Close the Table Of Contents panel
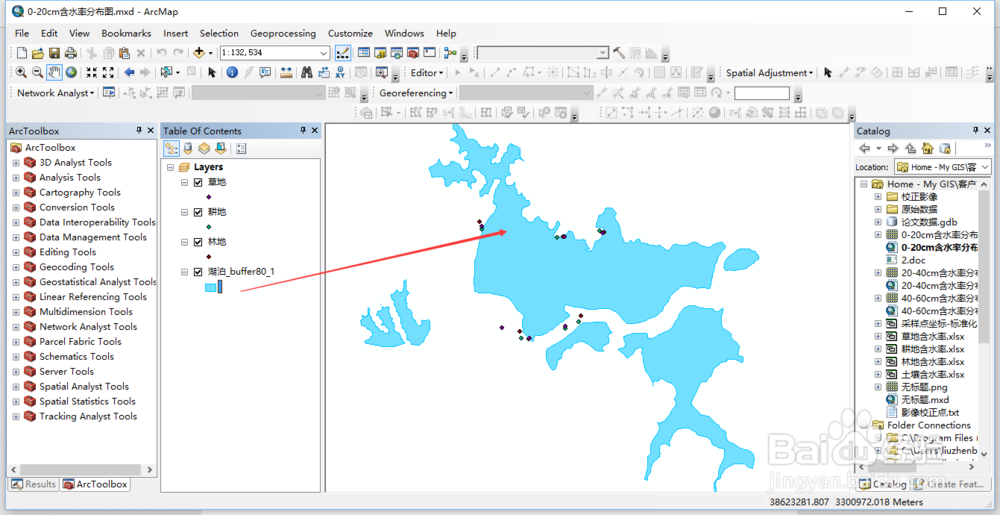 (314, 131)
